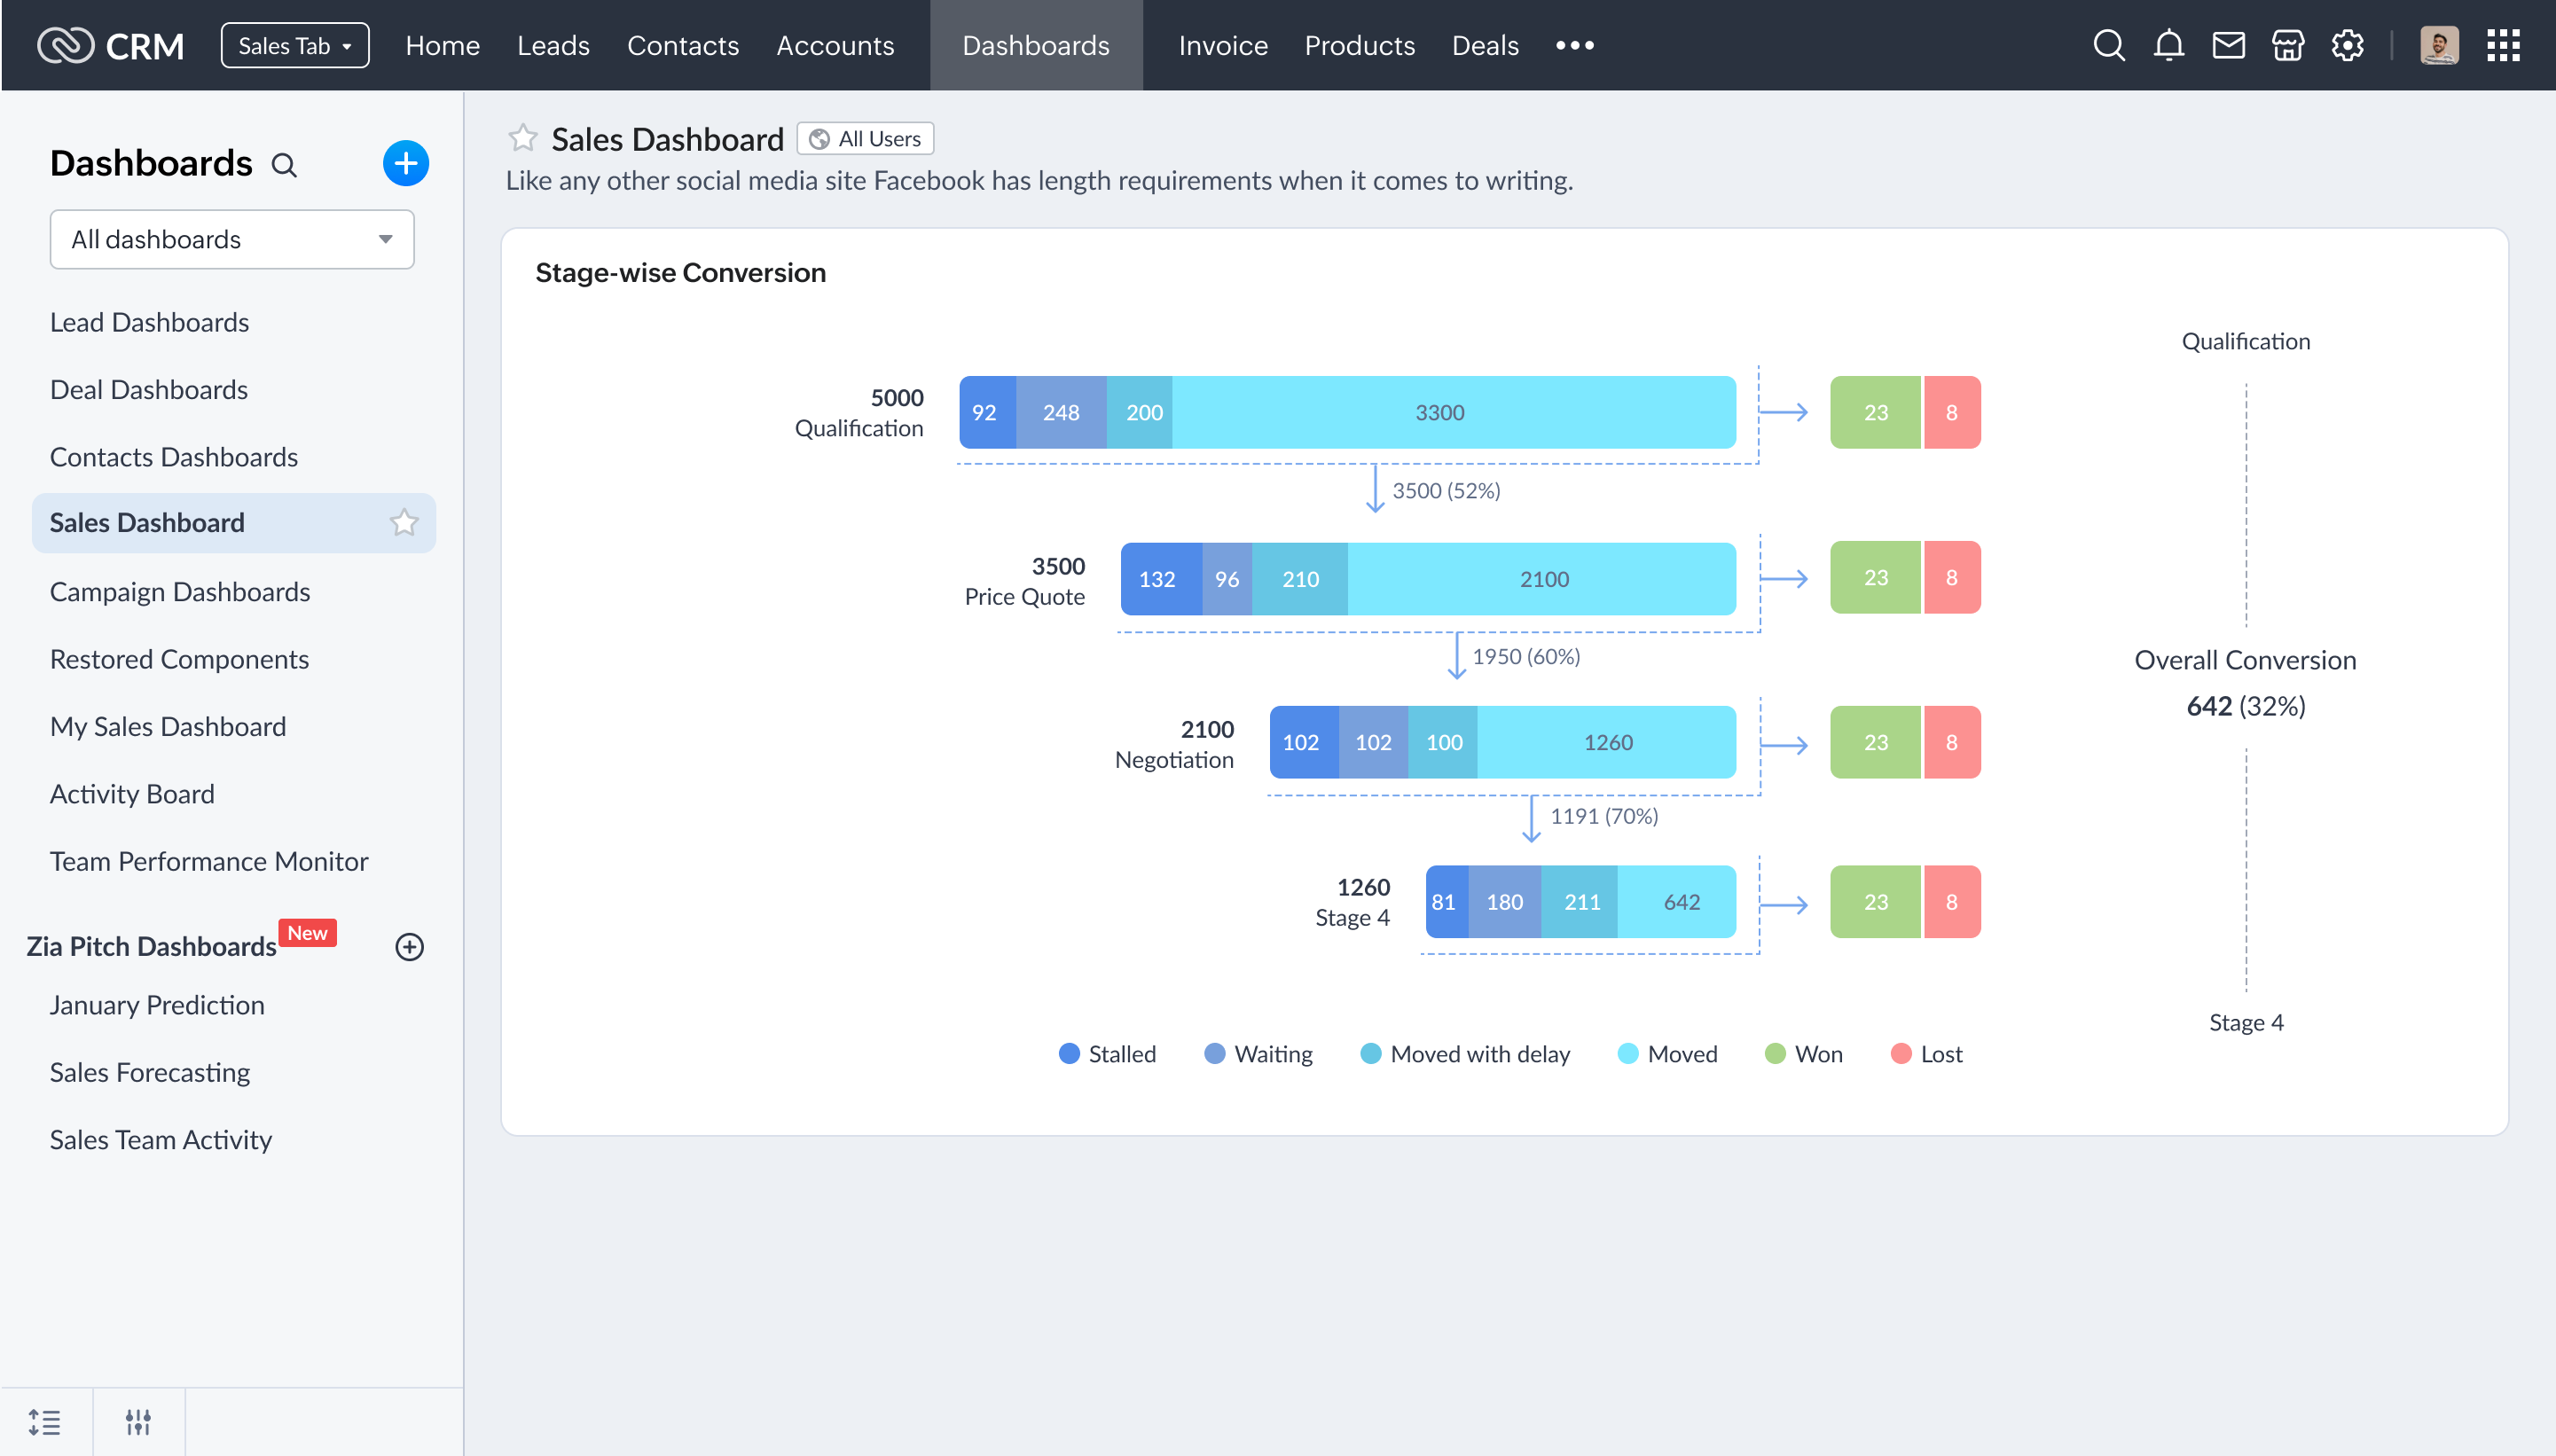This screenshot has width=2556, height=1456.
Task: Open Team Performance Monitor dashboard
Action: (x=209, y=861)
